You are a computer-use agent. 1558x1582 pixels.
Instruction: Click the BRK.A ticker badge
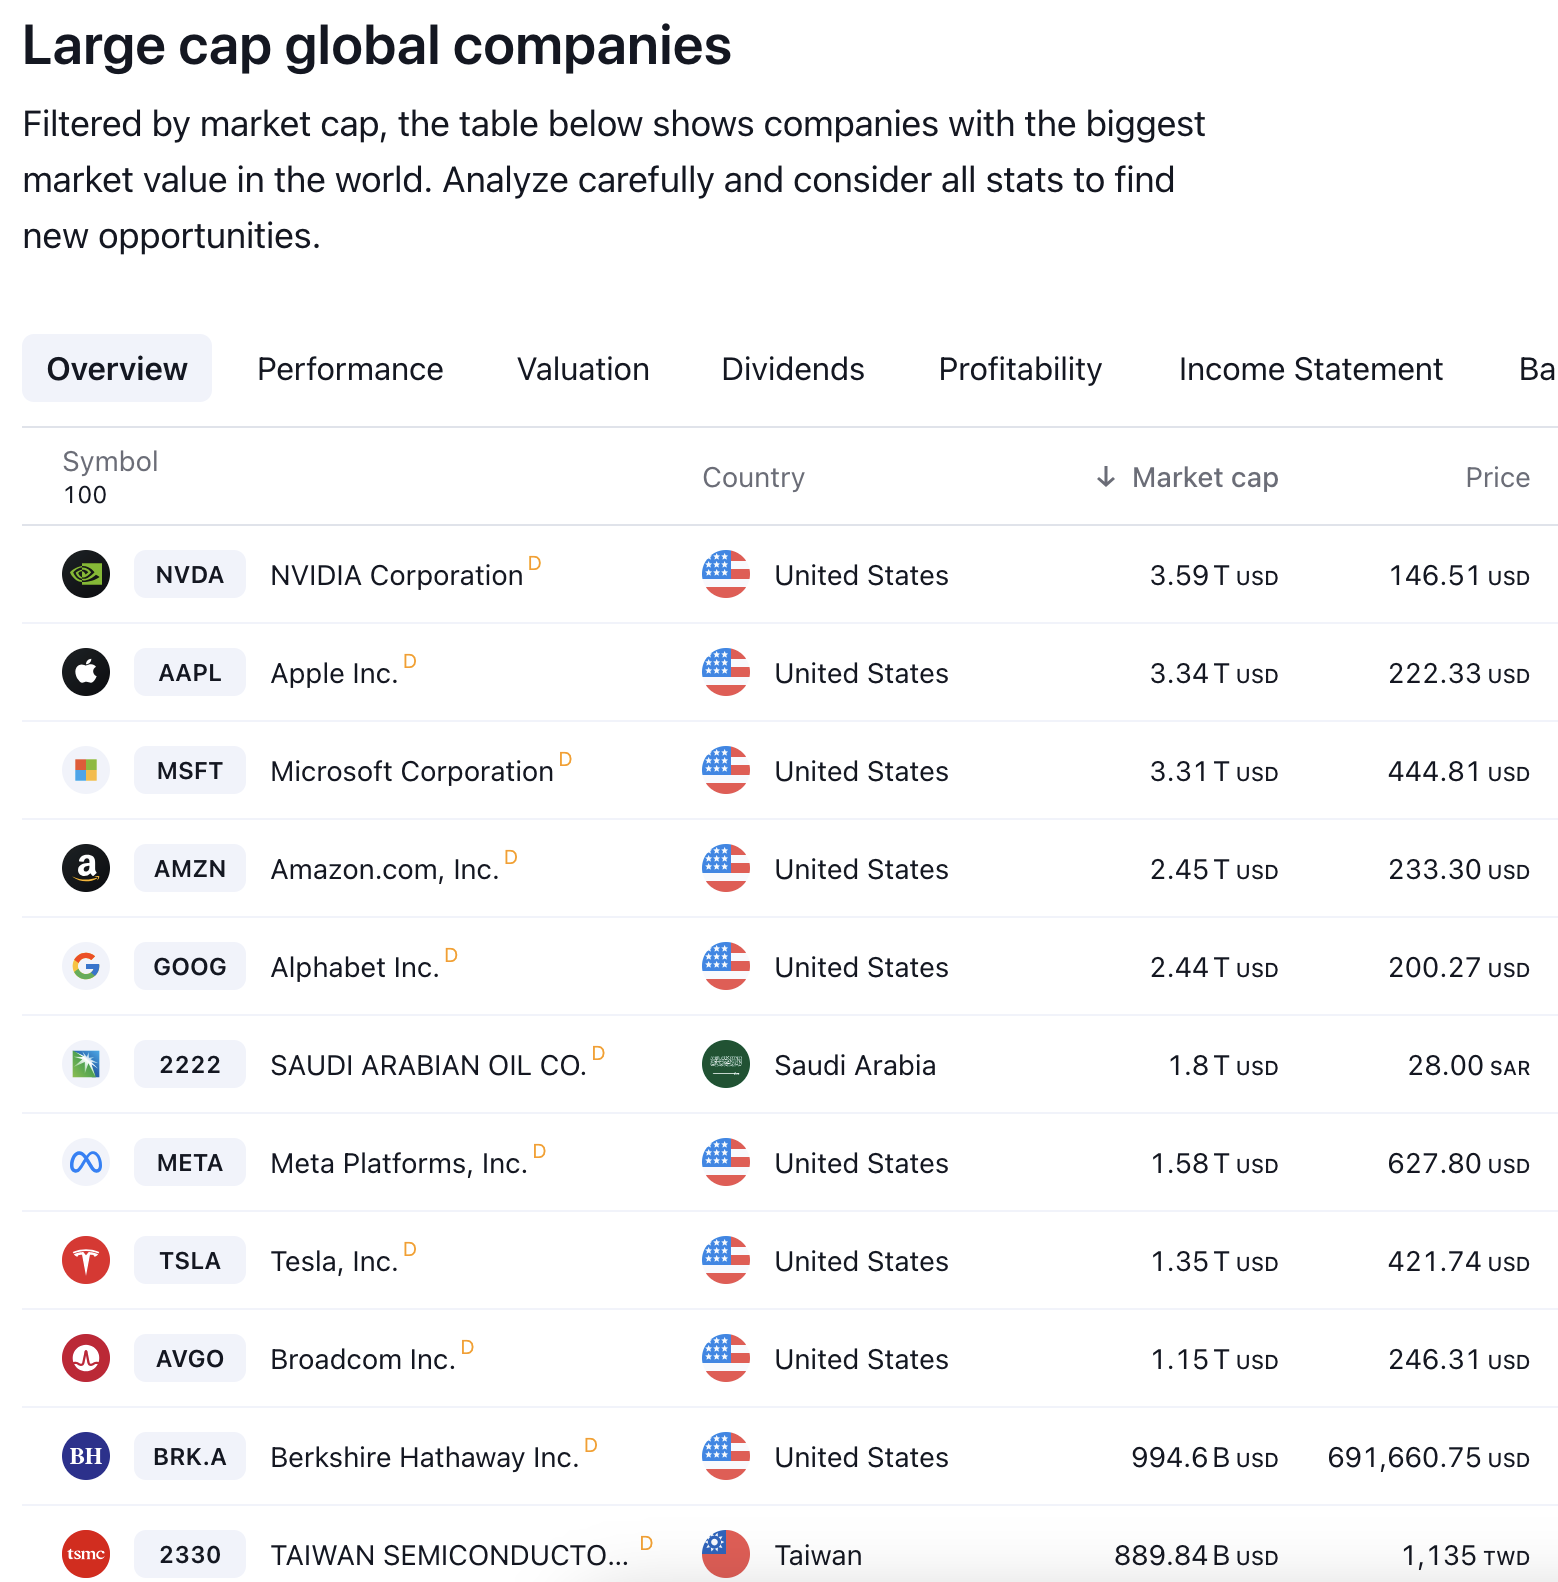click(x=190, y=1457)
